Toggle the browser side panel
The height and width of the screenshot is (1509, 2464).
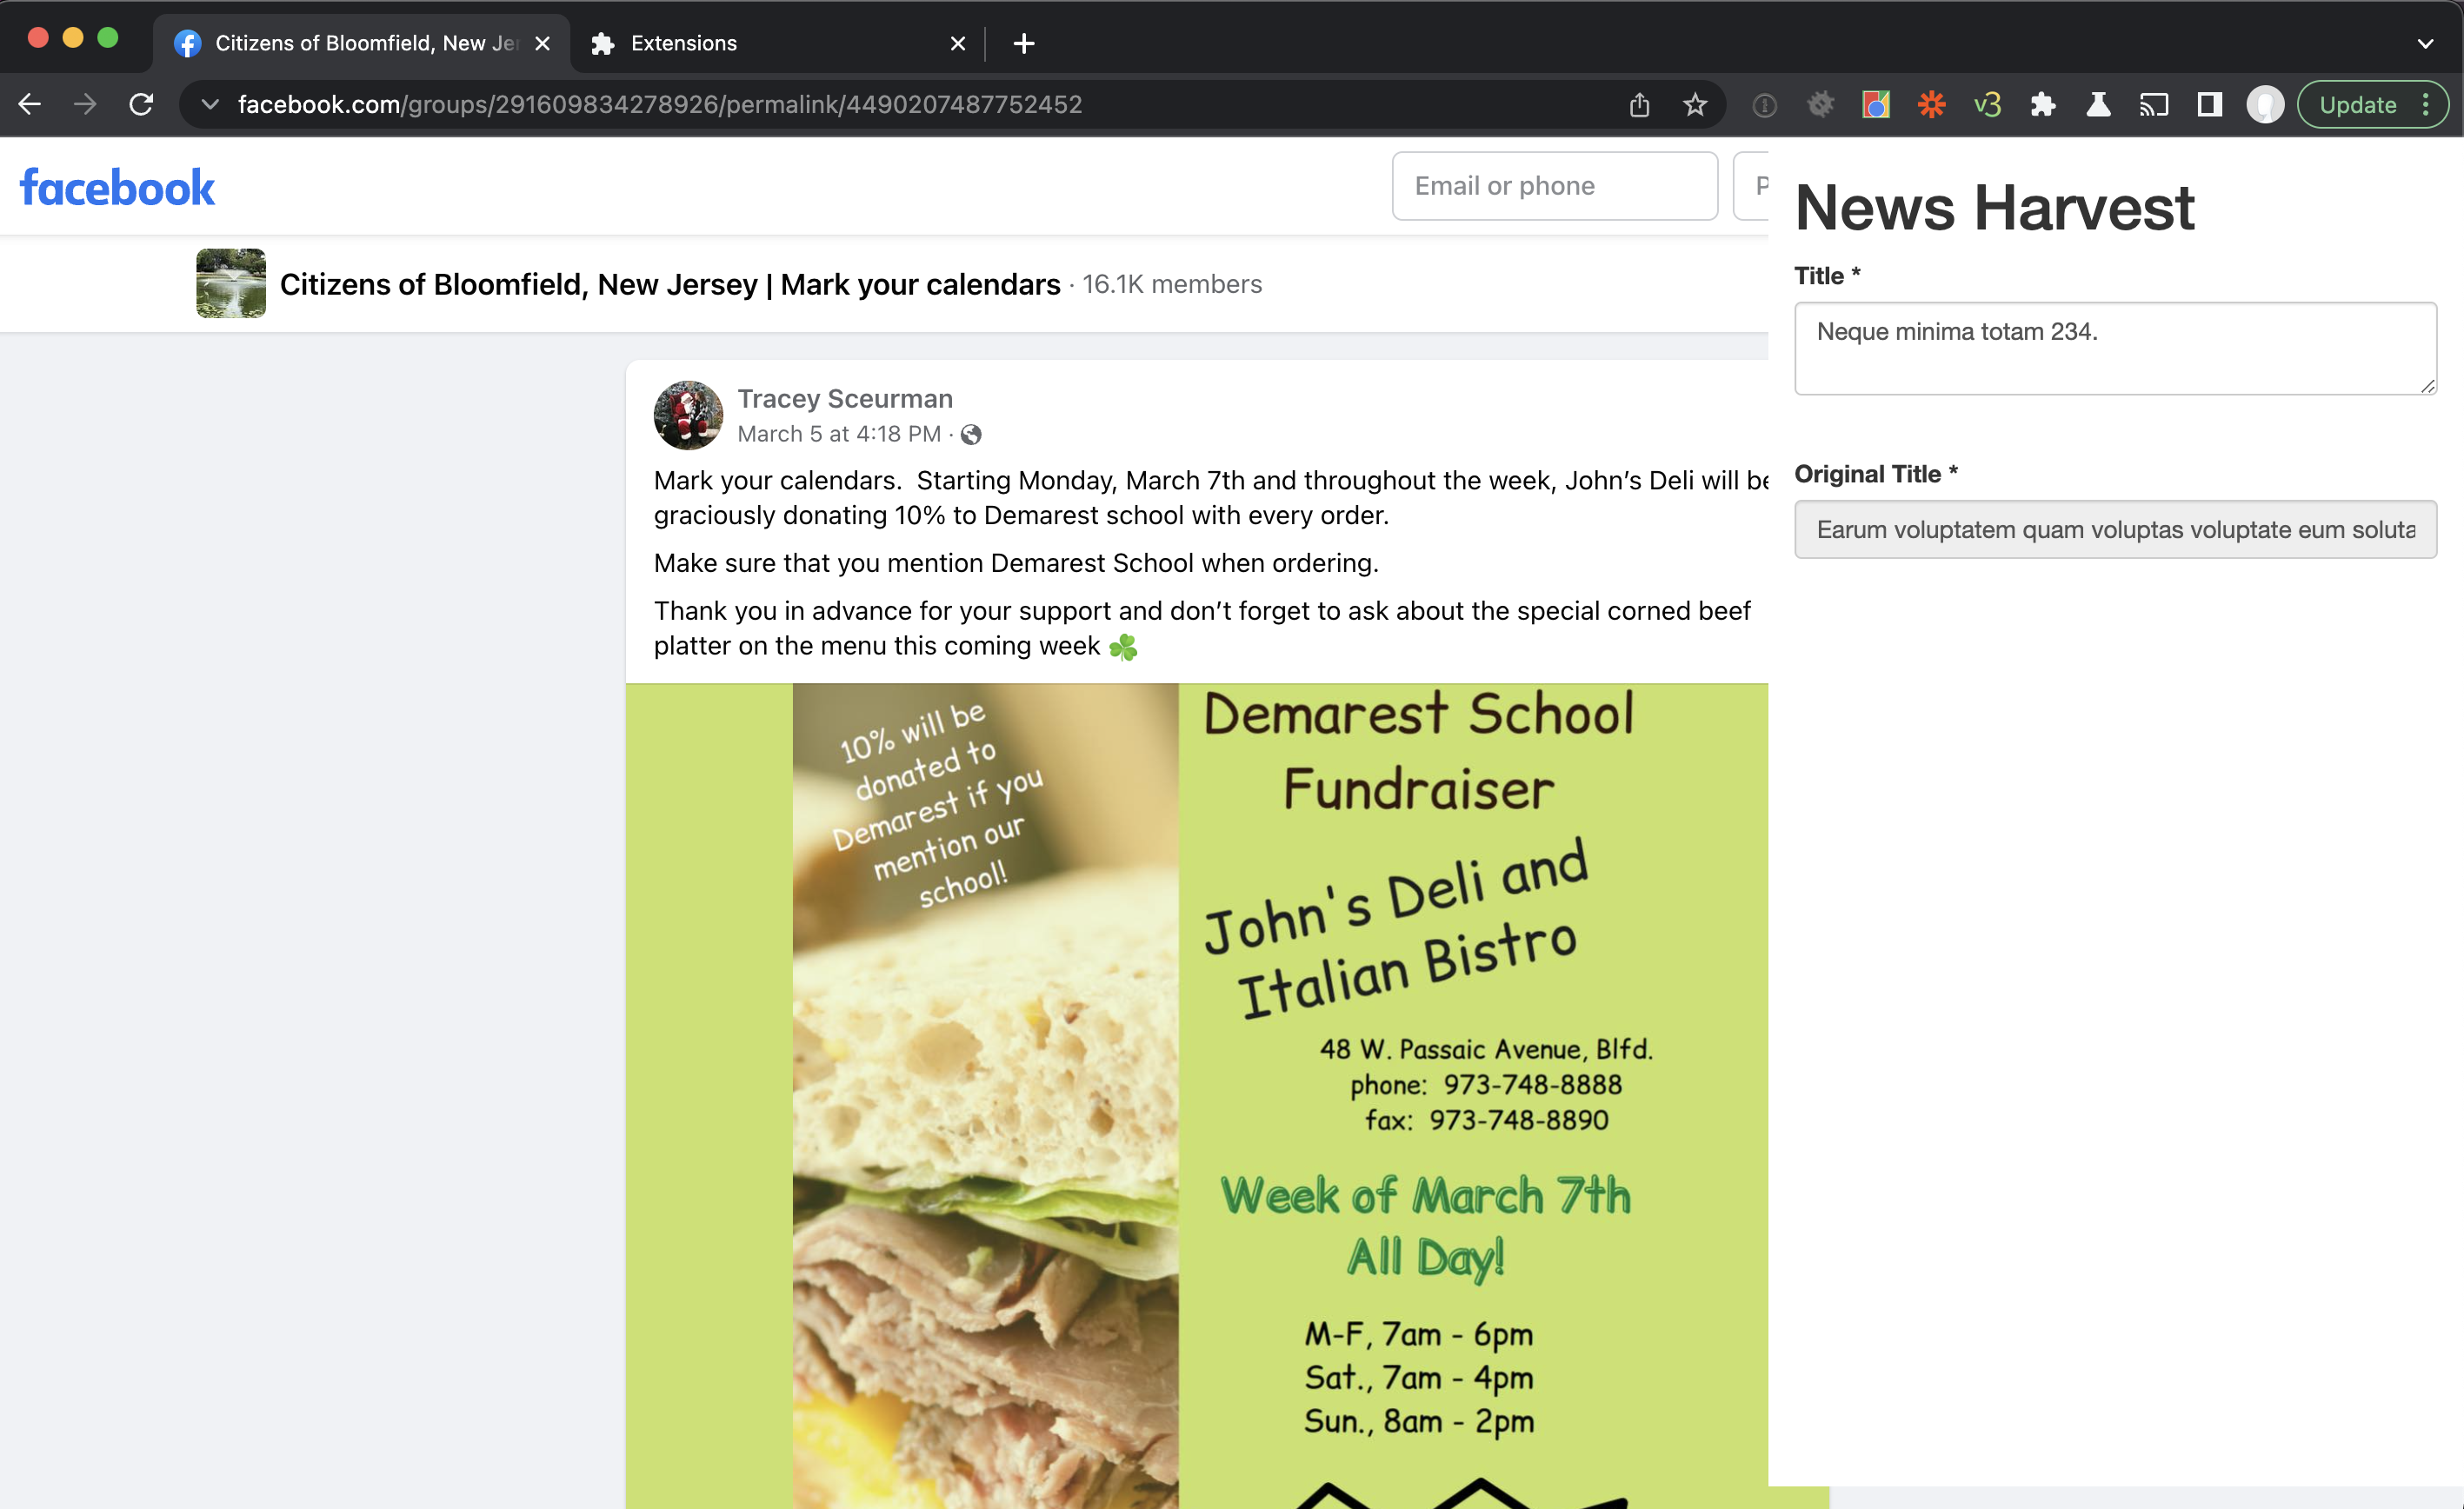(2209, 105)
